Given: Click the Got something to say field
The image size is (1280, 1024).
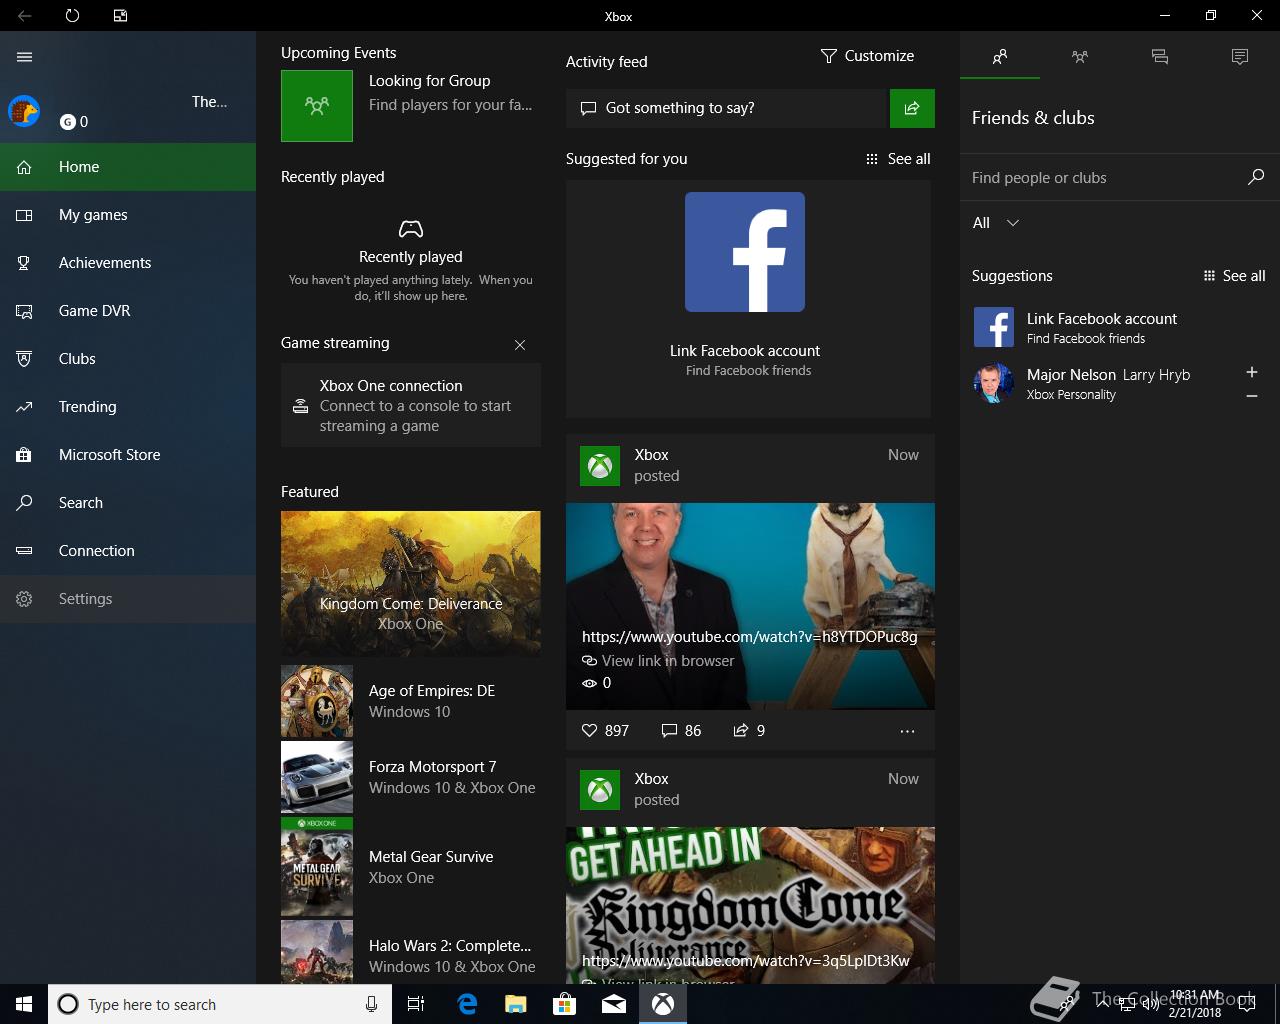Looking at the screenshot, I should click(x=727, y=108).
